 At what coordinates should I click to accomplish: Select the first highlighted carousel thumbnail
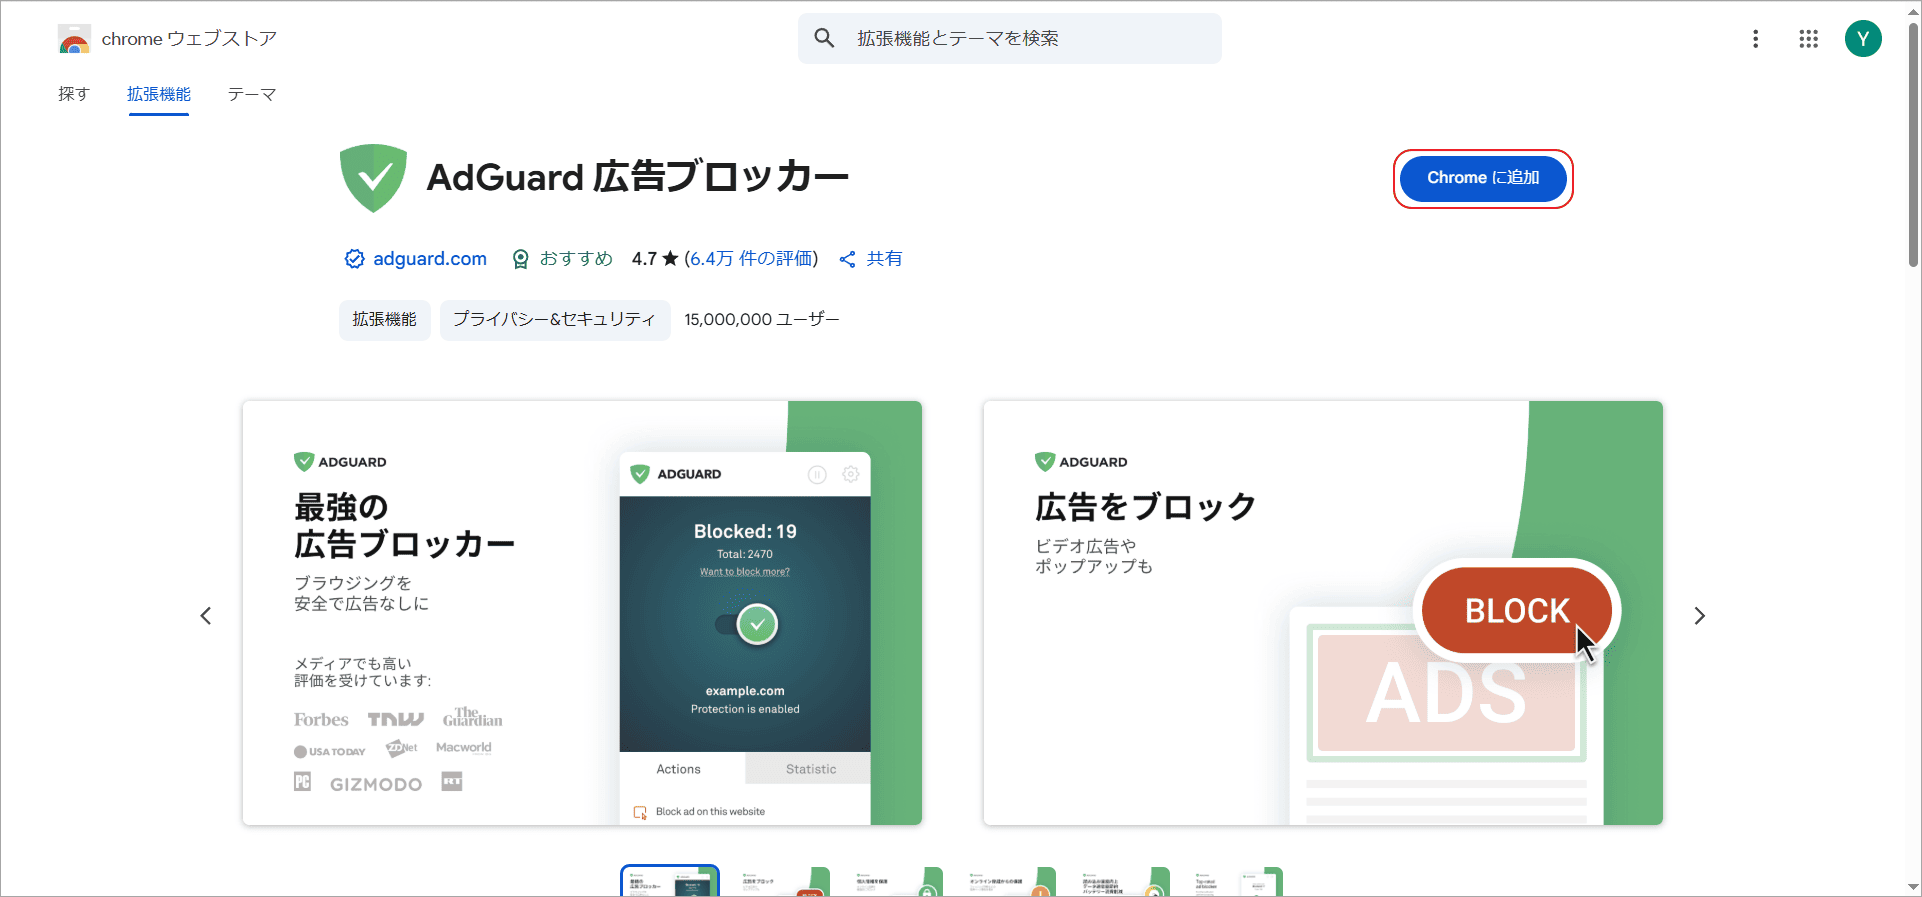pos(670,881)
